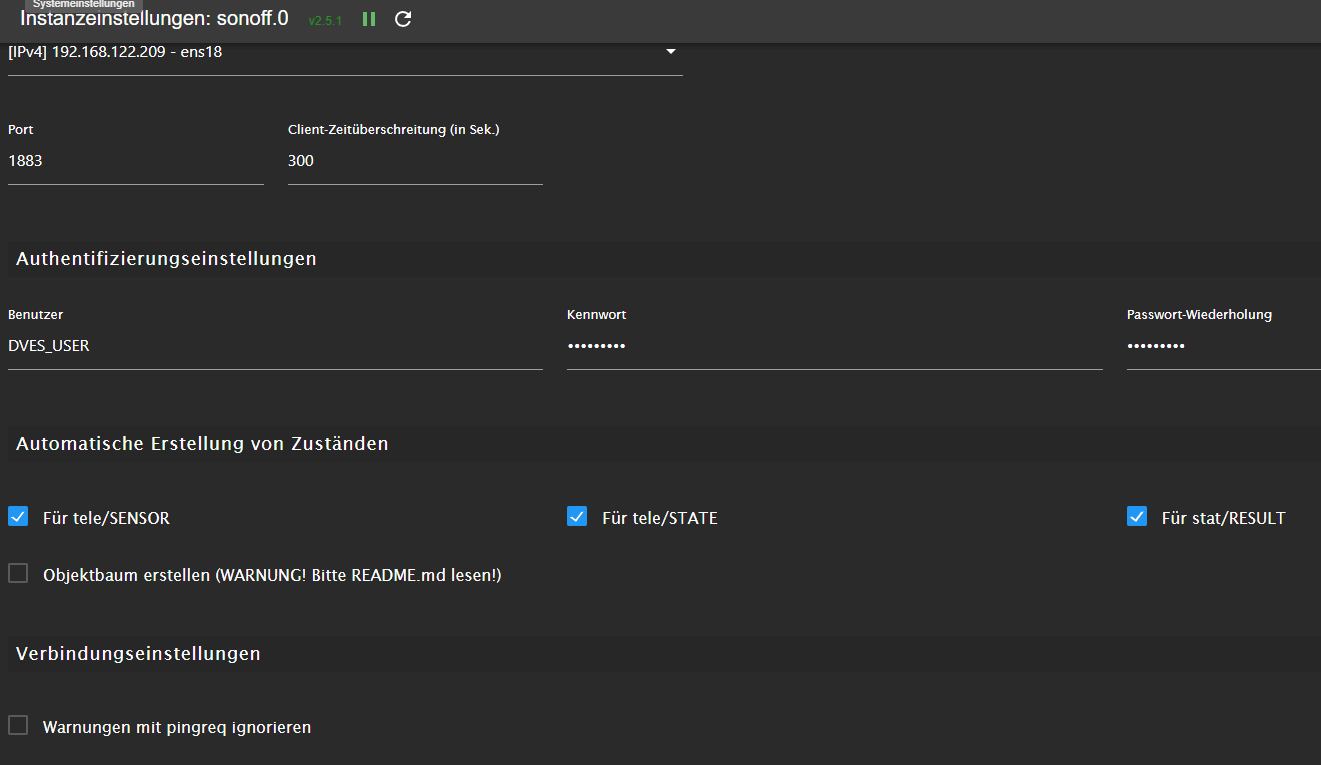Click the Authentifizierungseinstellungen heading
This screenshot has height=765, width=1321.
[166, 259]
